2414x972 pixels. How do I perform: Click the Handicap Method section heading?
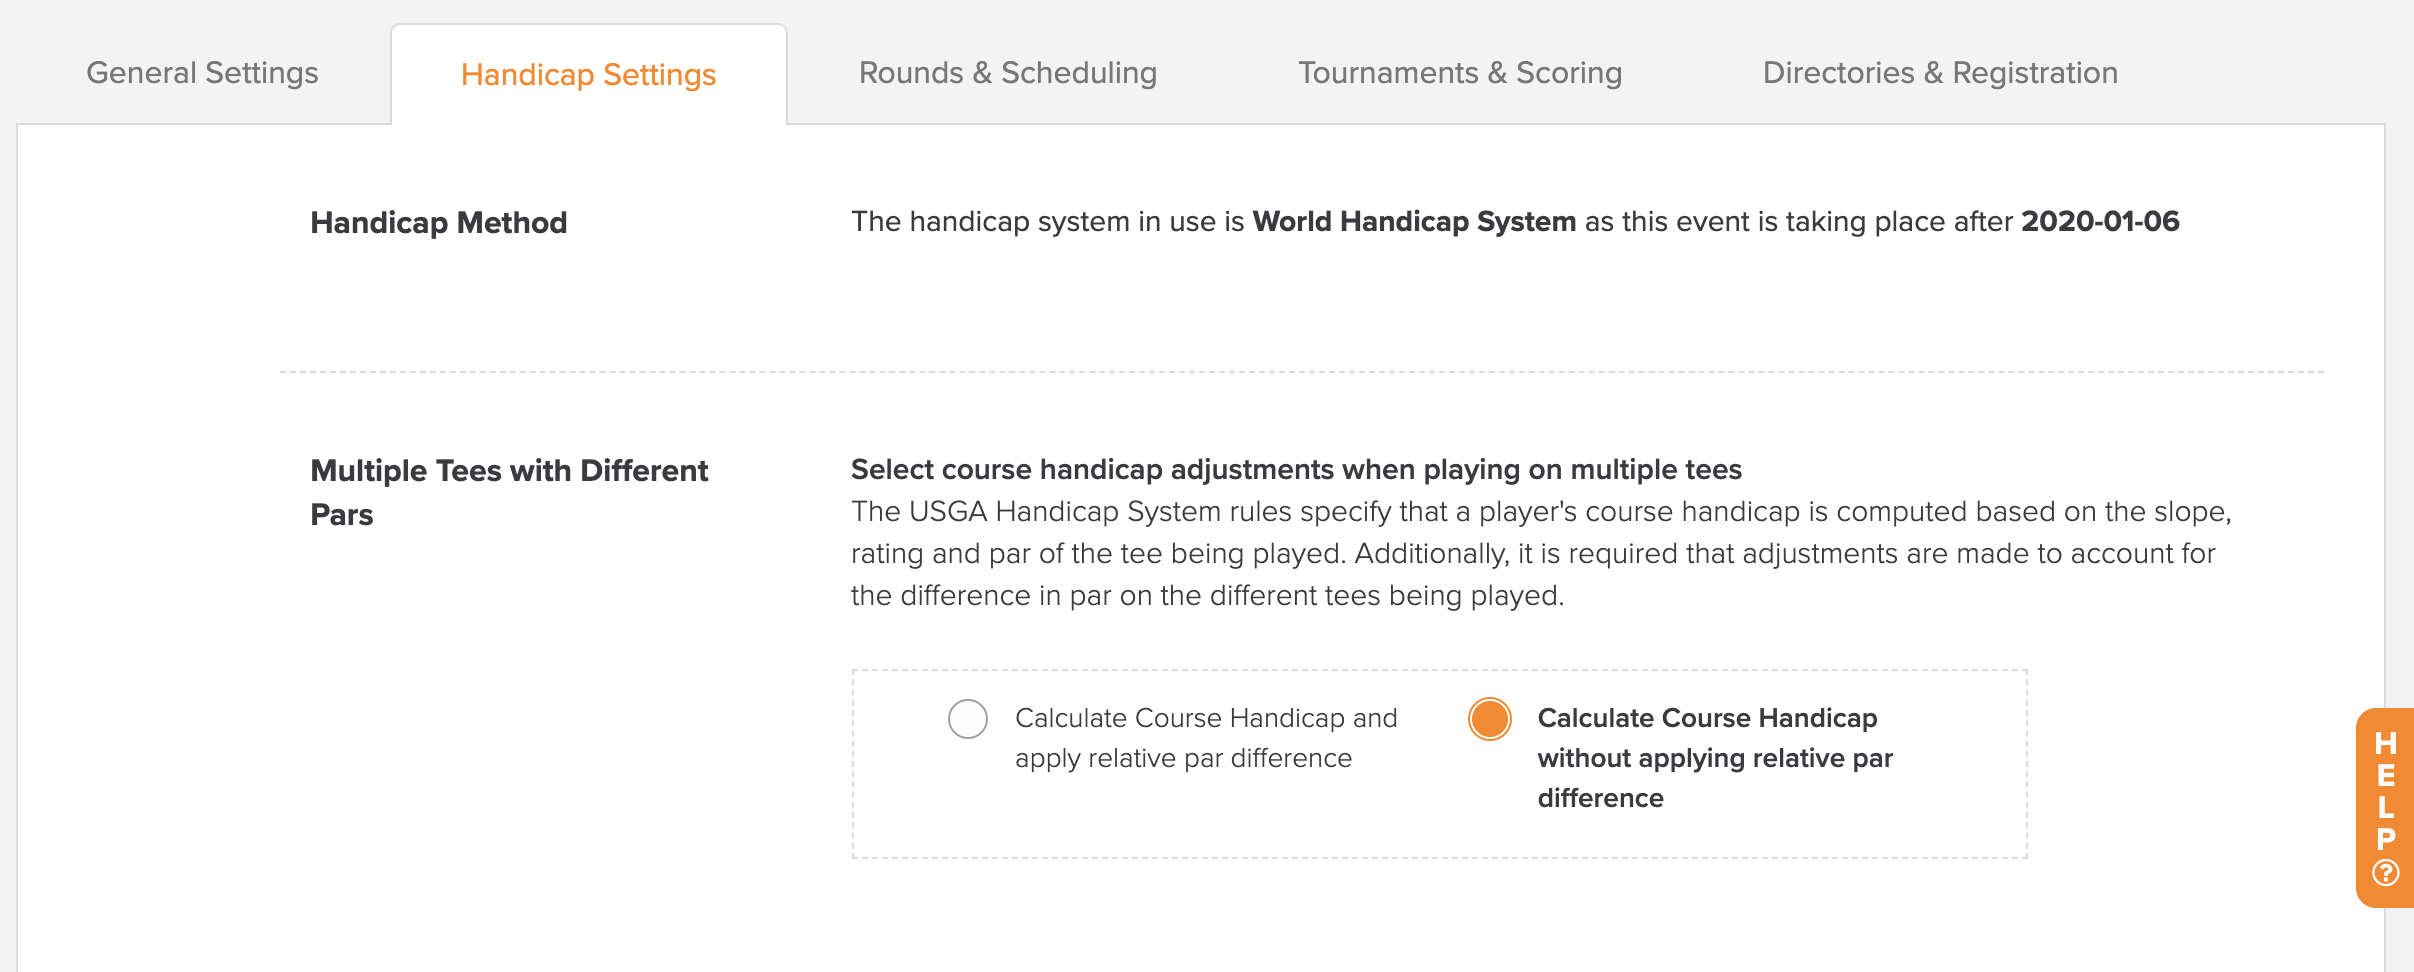pyautogui.click(x=439, y=222)
